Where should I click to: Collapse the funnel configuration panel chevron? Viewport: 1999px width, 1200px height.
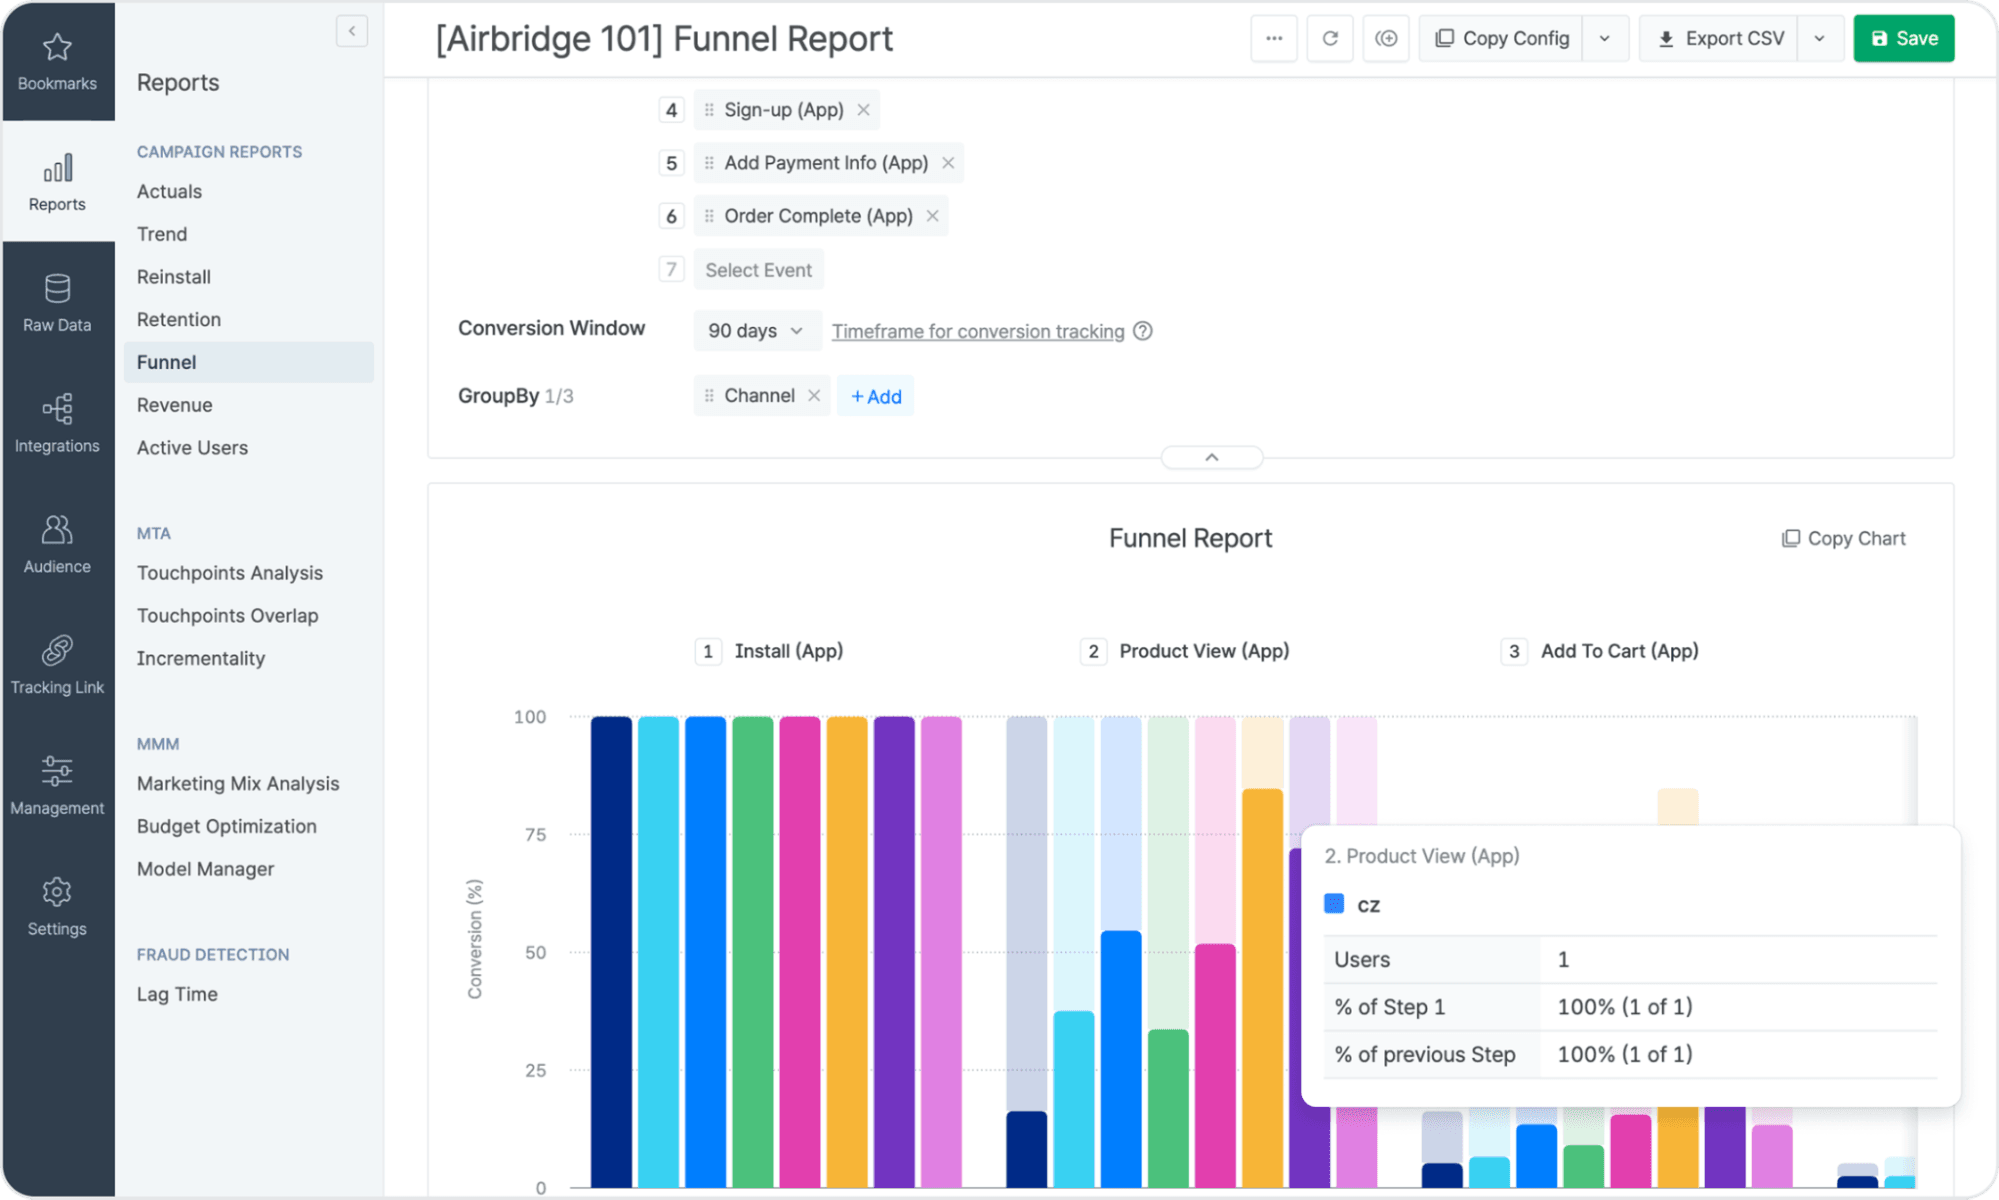click(1212, 456)
